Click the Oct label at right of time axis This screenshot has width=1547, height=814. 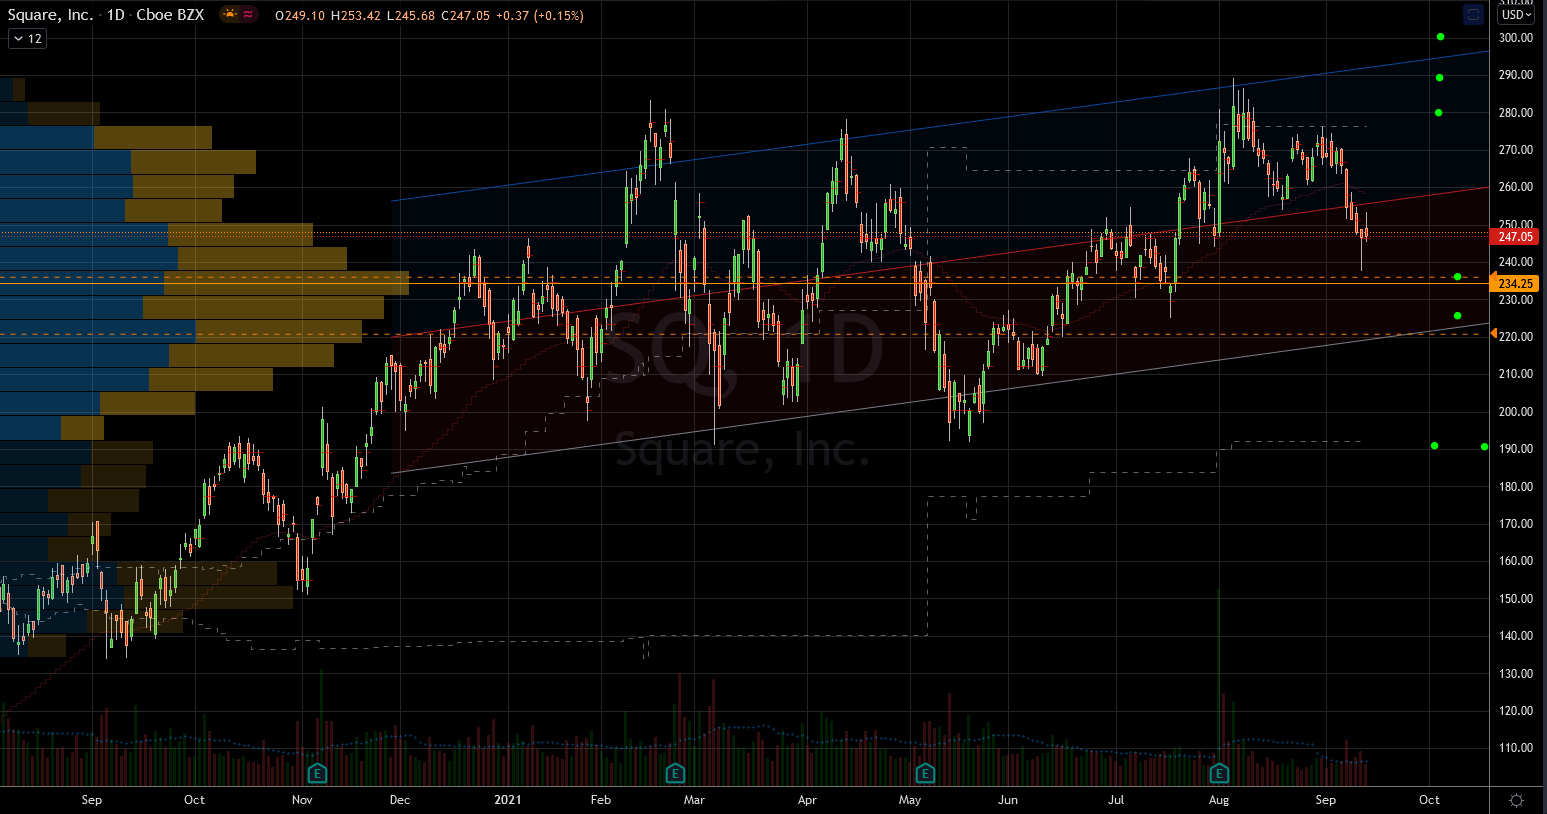tap(1430, 800)
